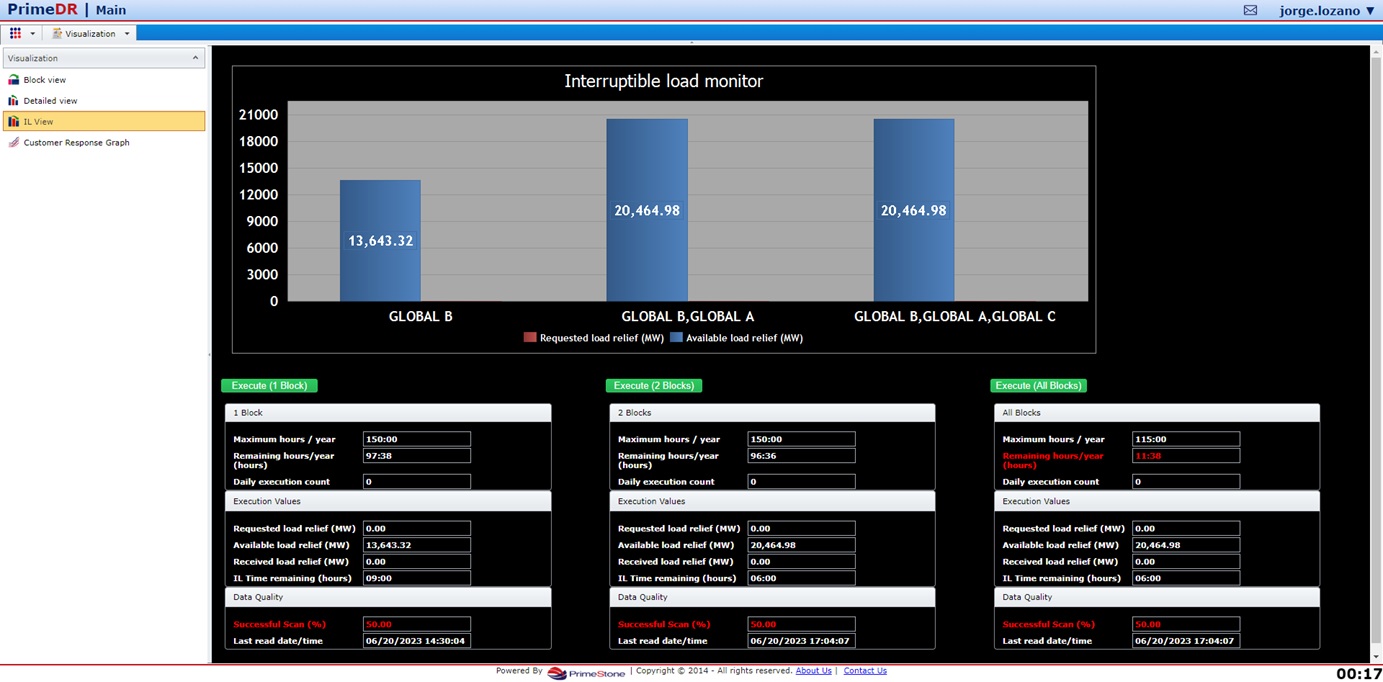Open the About Us link

coord(813,671)
